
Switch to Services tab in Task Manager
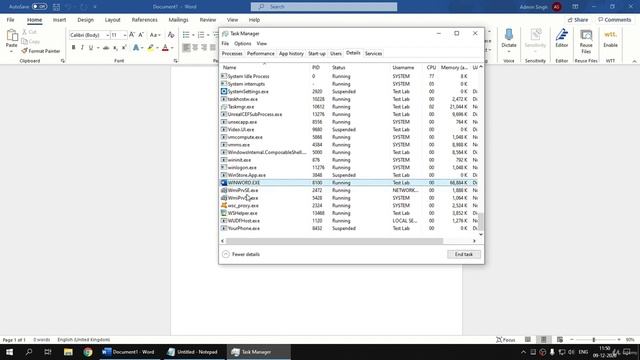click(x=373, y=53)
